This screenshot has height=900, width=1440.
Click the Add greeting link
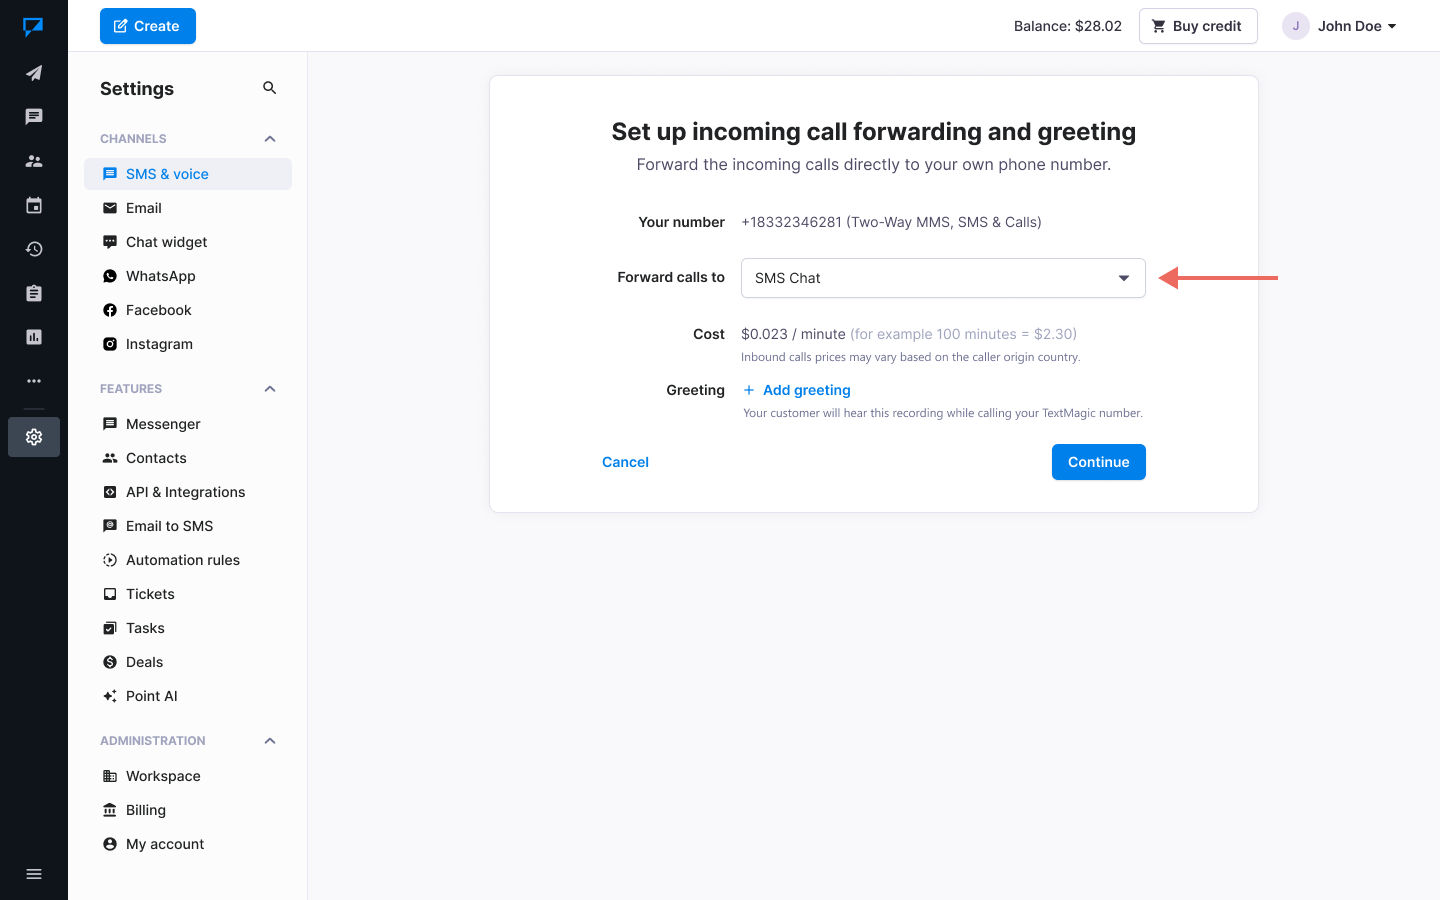point(806,390)
